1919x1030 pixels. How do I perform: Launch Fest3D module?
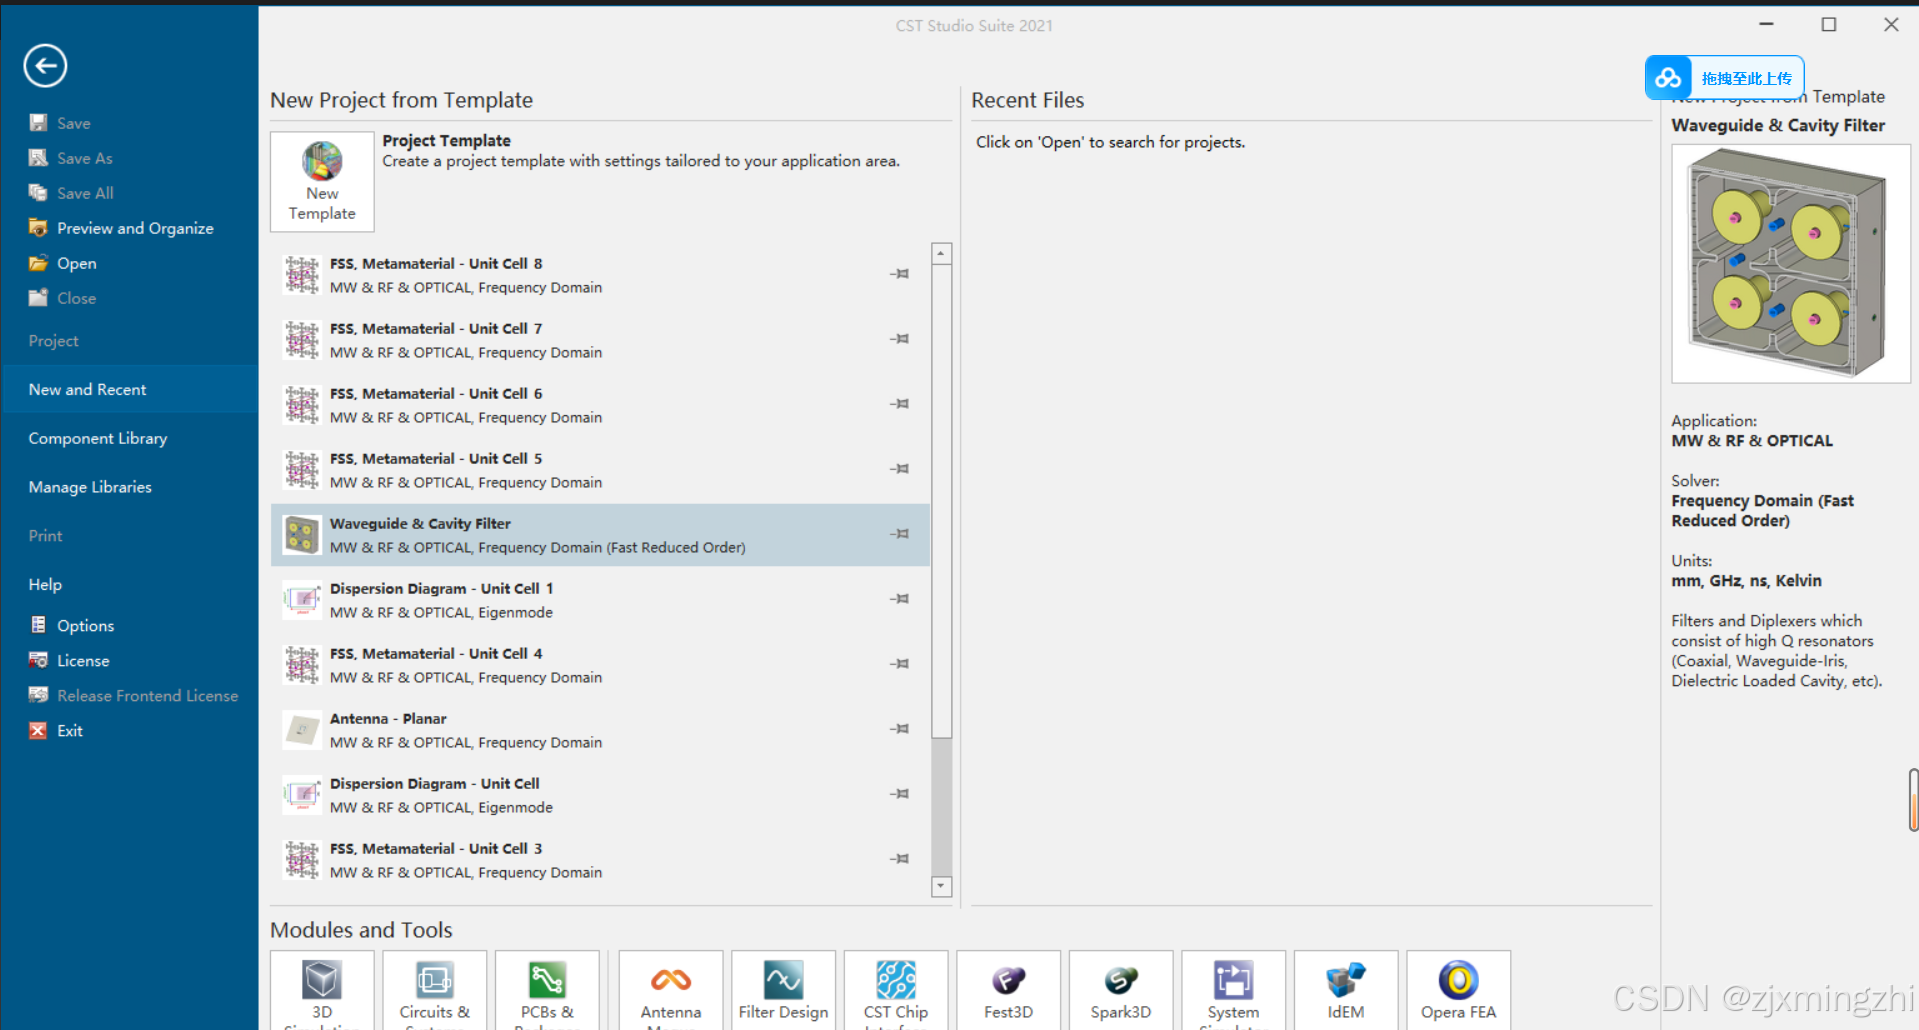pos(1008,990)
